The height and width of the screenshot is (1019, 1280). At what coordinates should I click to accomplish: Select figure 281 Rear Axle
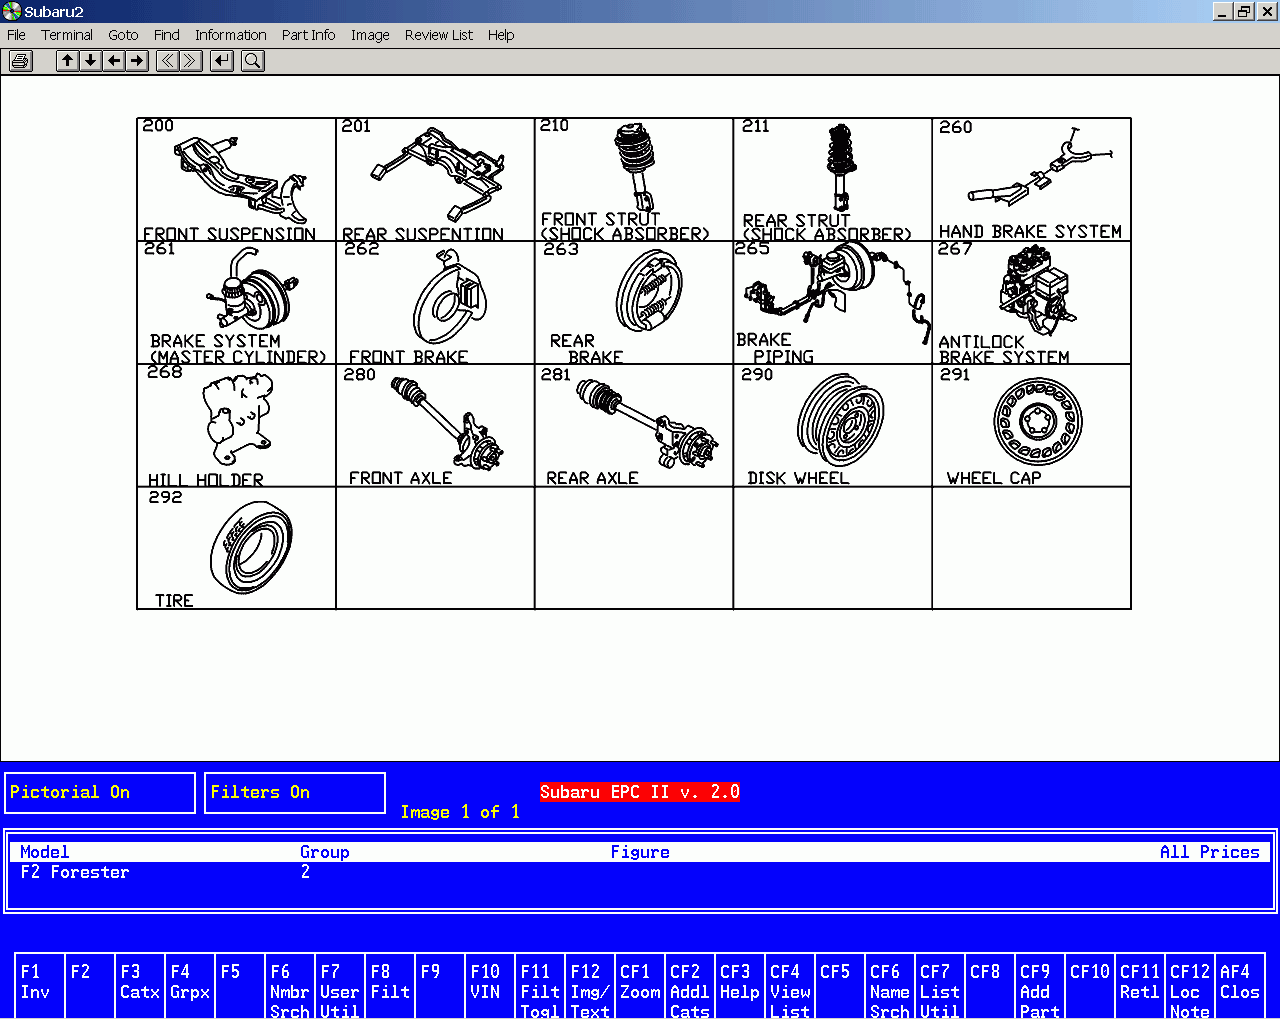pos(634,426)
